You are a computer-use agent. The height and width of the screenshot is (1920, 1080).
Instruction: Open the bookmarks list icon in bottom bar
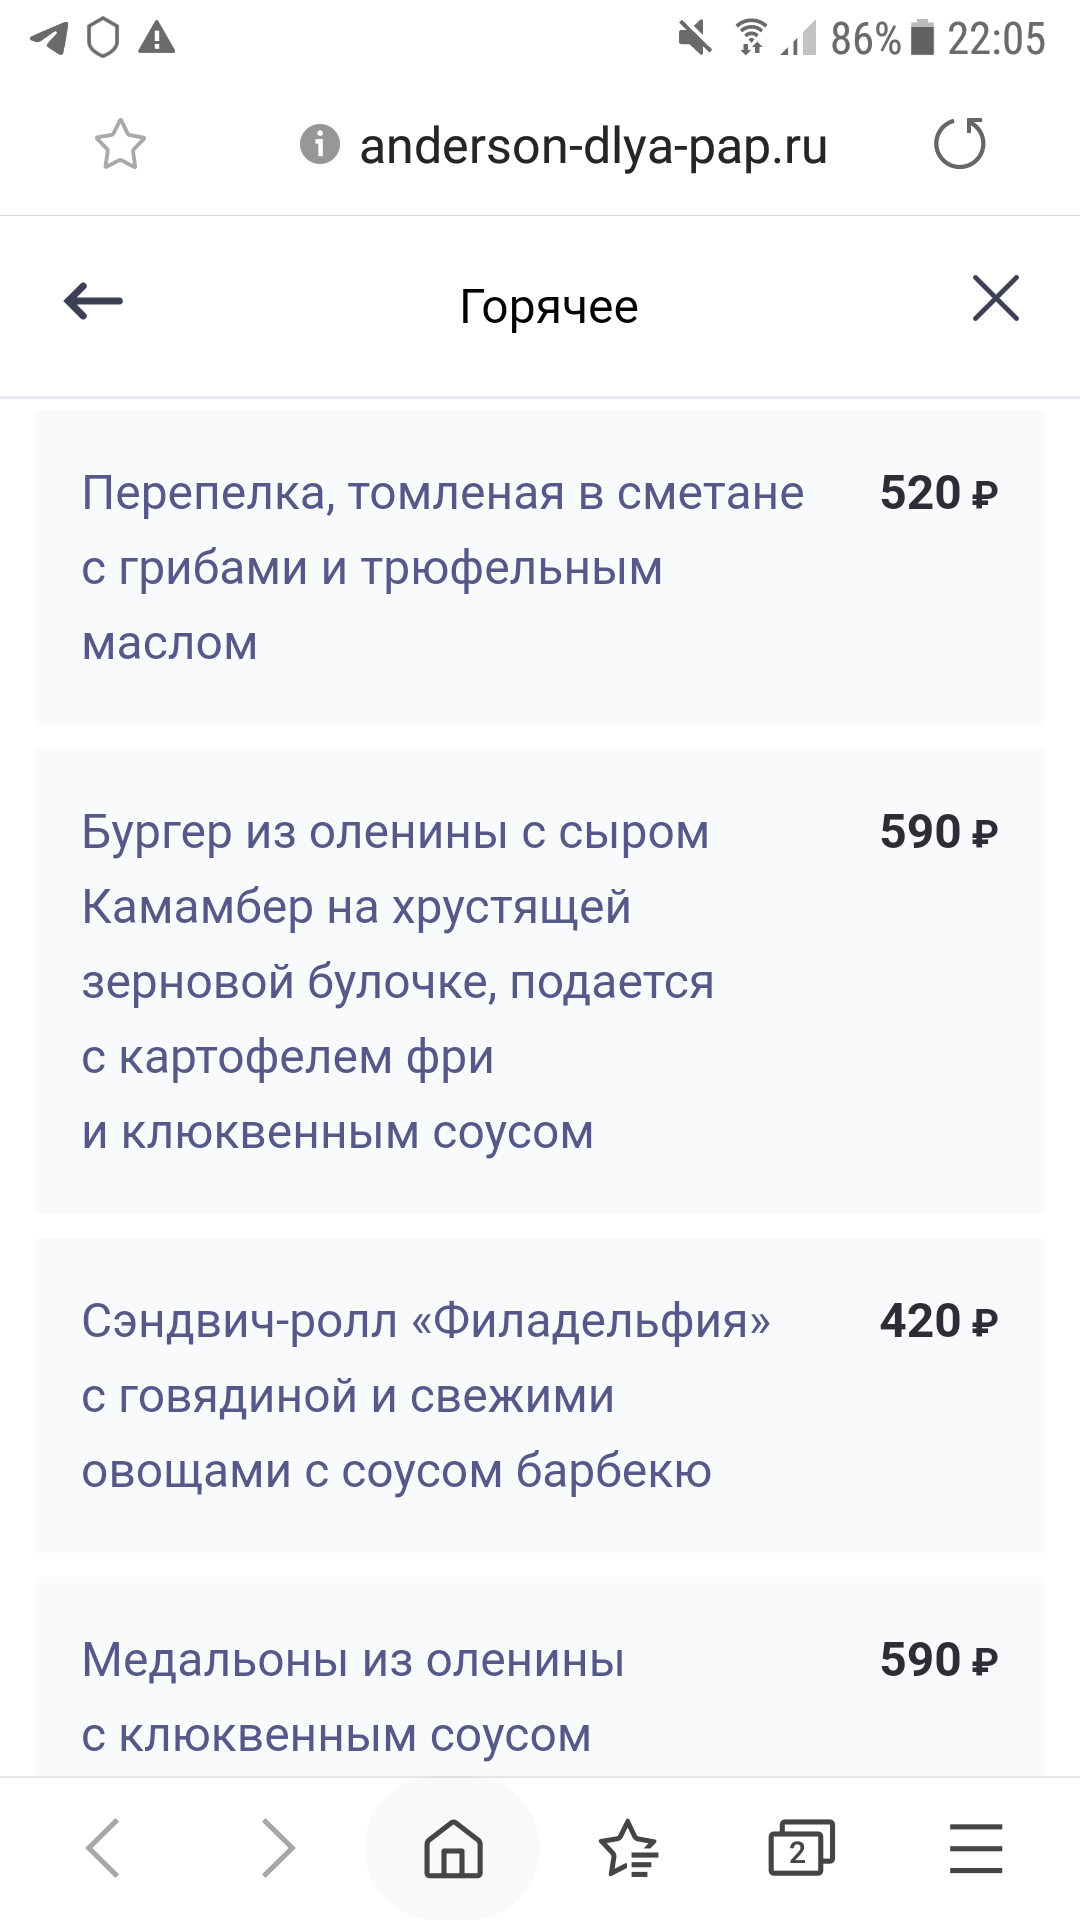(x=627, y=1848)
